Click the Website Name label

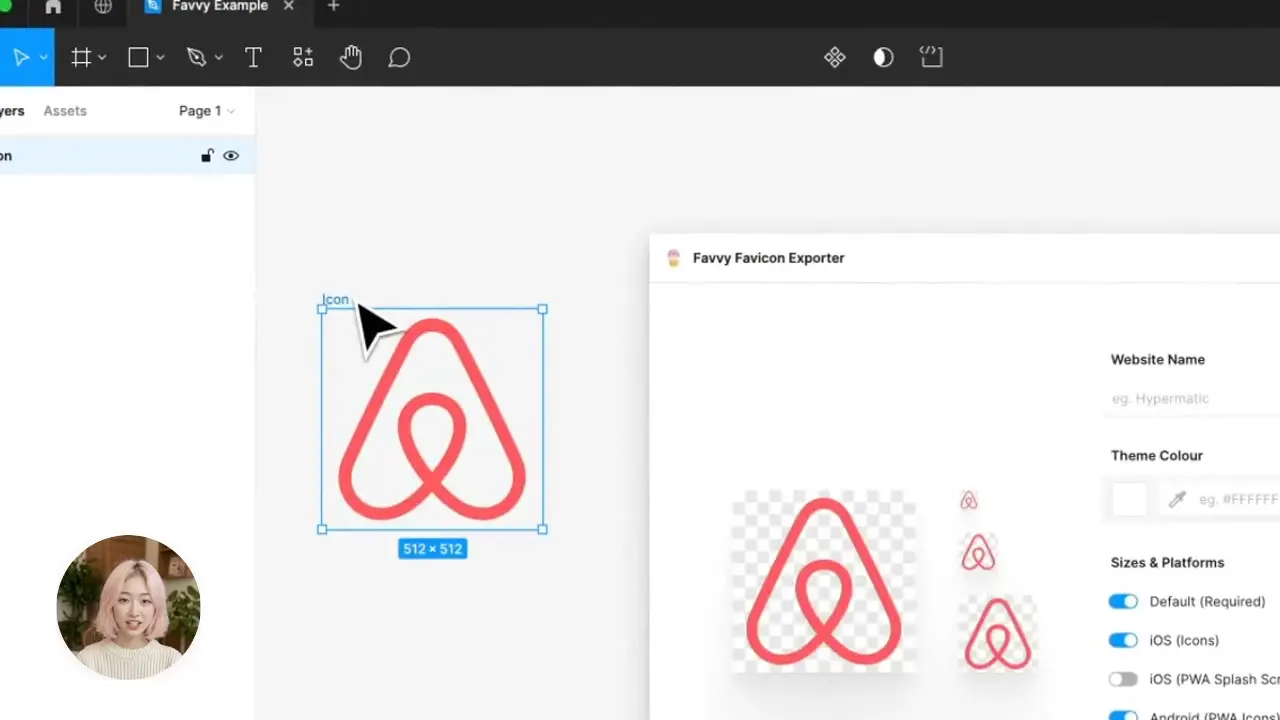click(1158, 359)
